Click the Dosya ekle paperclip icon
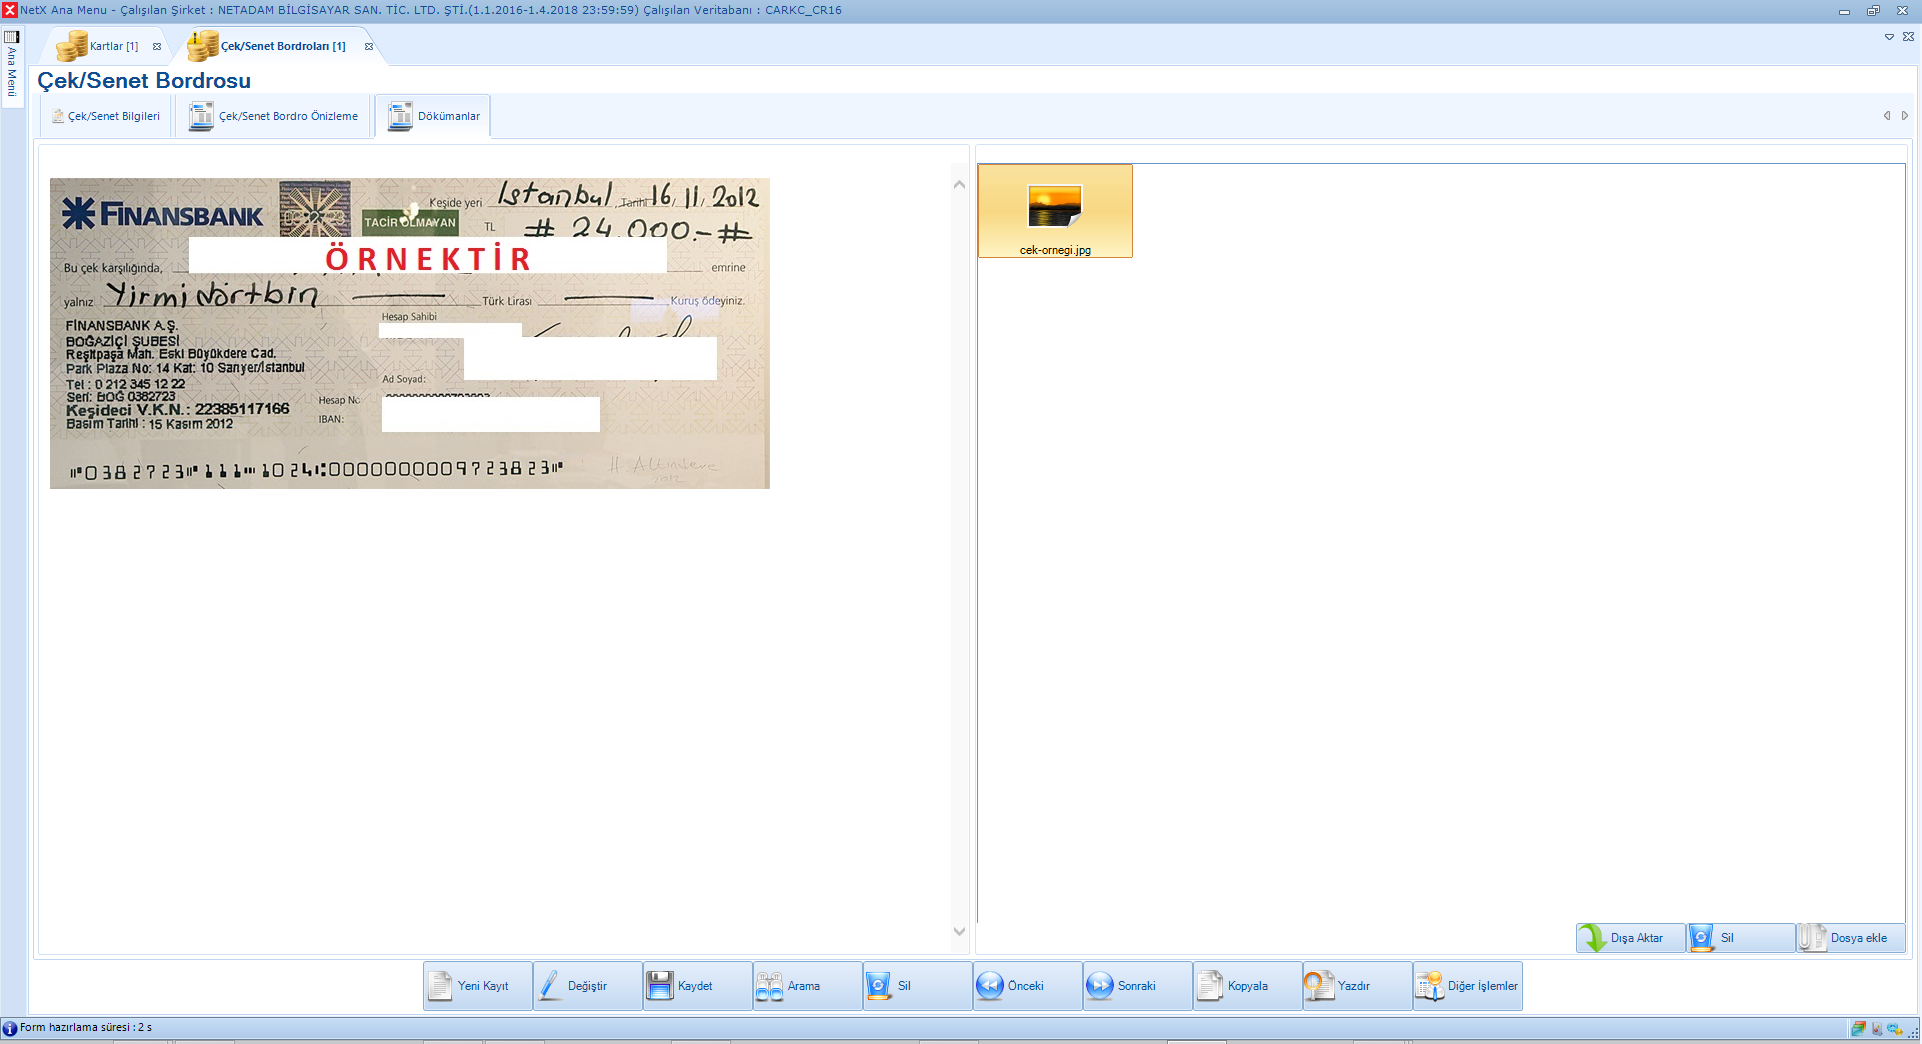 coord(1812,938)
